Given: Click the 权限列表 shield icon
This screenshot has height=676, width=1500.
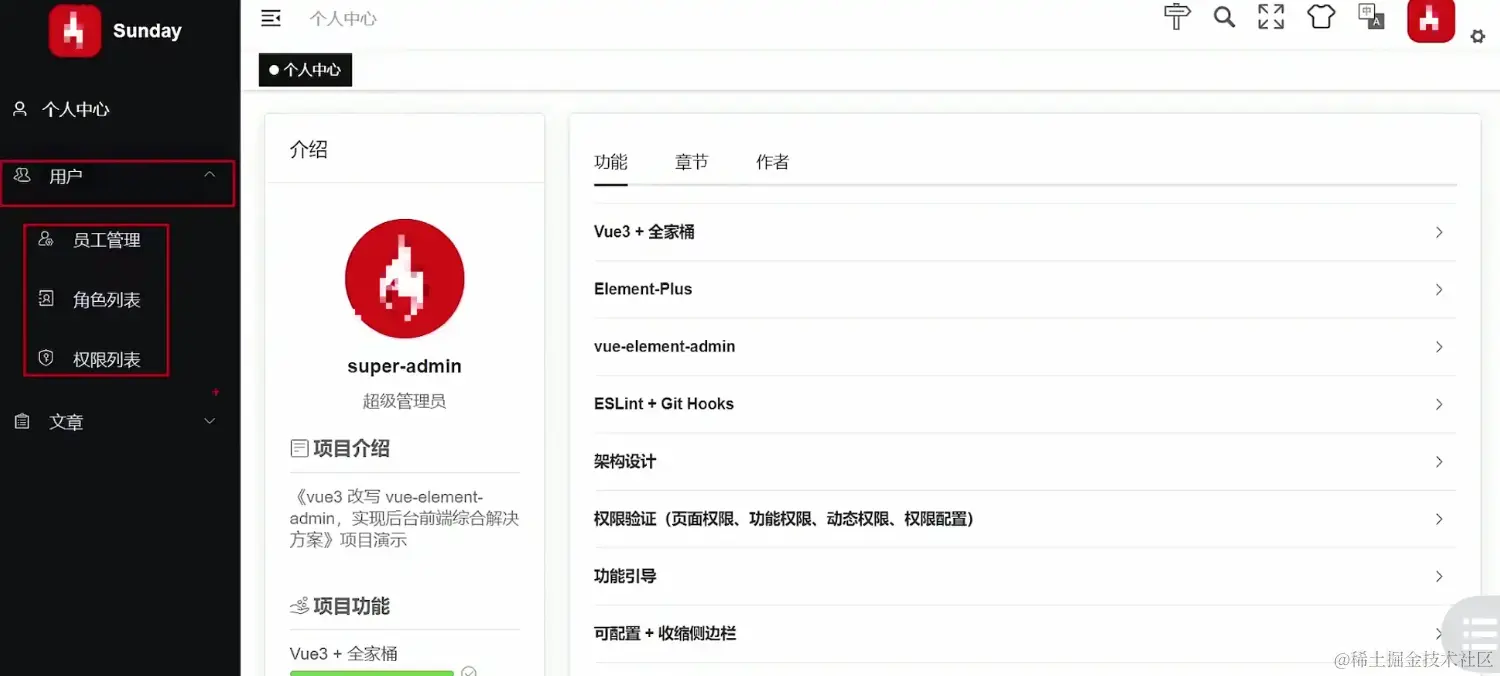Looking at the screenshot, I should tap(45, 357).
